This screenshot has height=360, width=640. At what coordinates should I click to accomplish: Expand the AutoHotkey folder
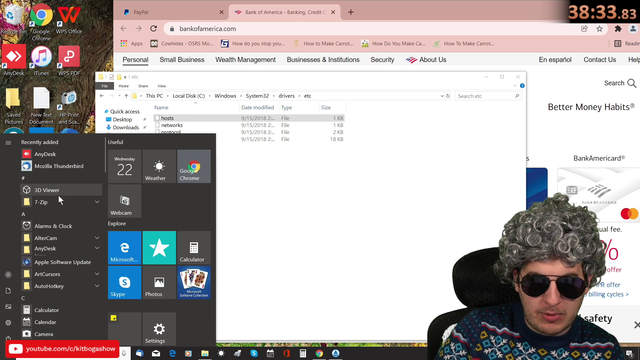tap(97, 286)
